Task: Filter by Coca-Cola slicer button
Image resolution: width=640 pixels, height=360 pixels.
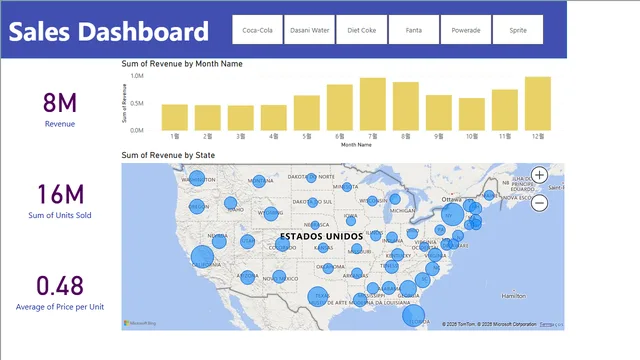Action: click(x=257, y=30)
